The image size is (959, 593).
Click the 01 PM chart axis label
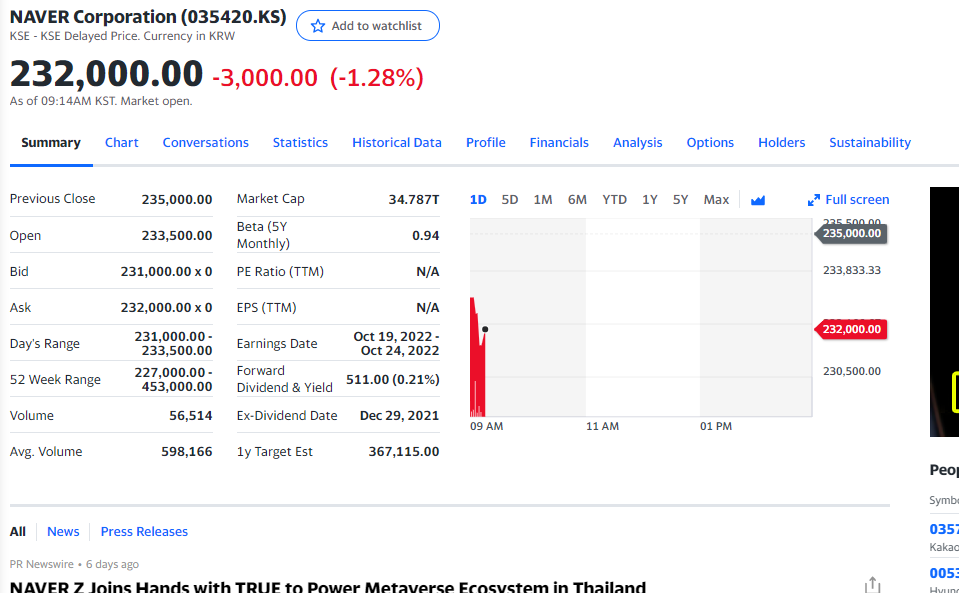(716, 426)
